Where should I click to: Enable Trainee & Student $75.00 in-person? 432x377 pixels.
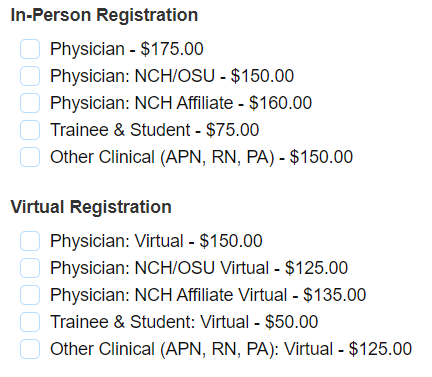pos(30,130)
